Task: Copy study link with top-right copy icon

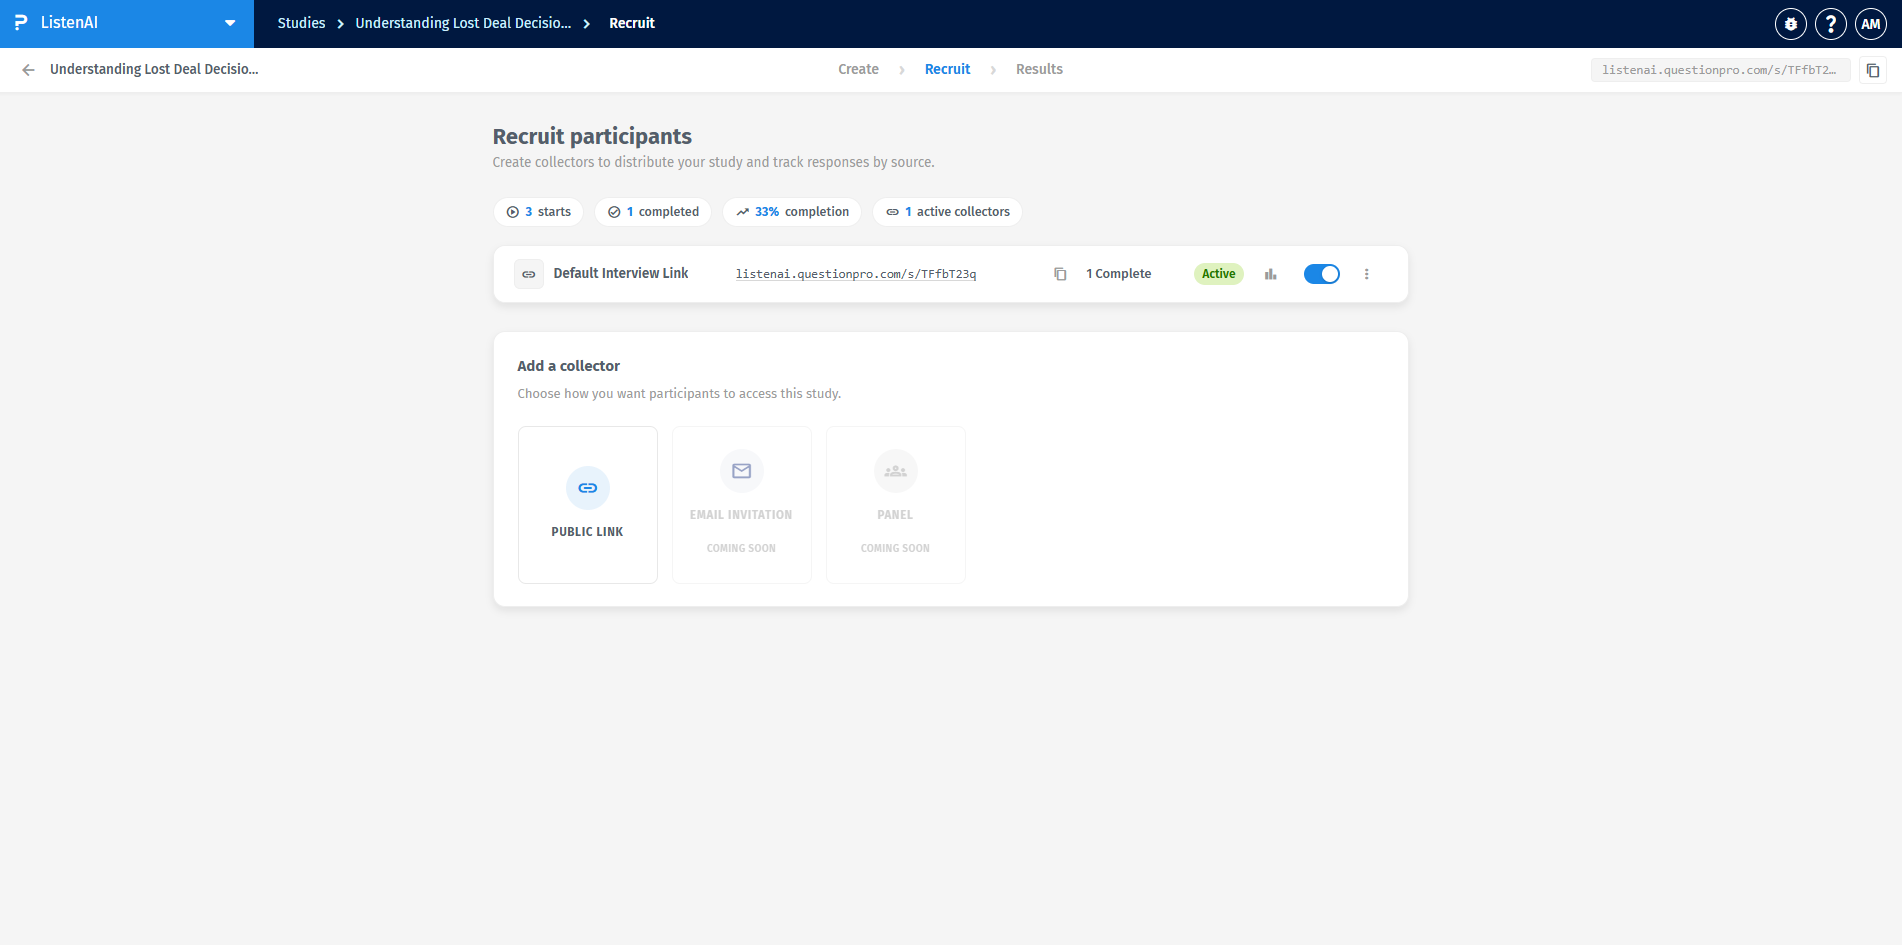Action: point(1873,70)
